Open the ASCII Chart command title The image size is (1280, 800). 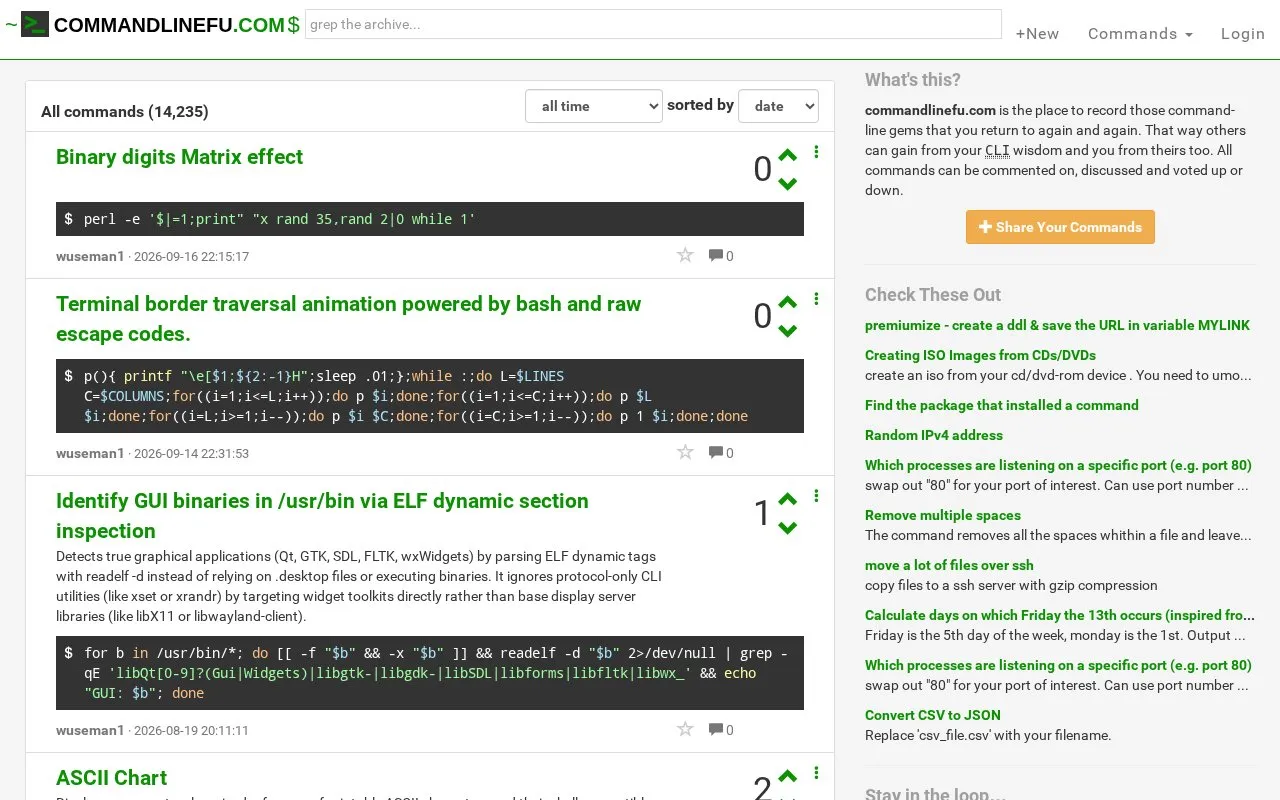point(111,778)
